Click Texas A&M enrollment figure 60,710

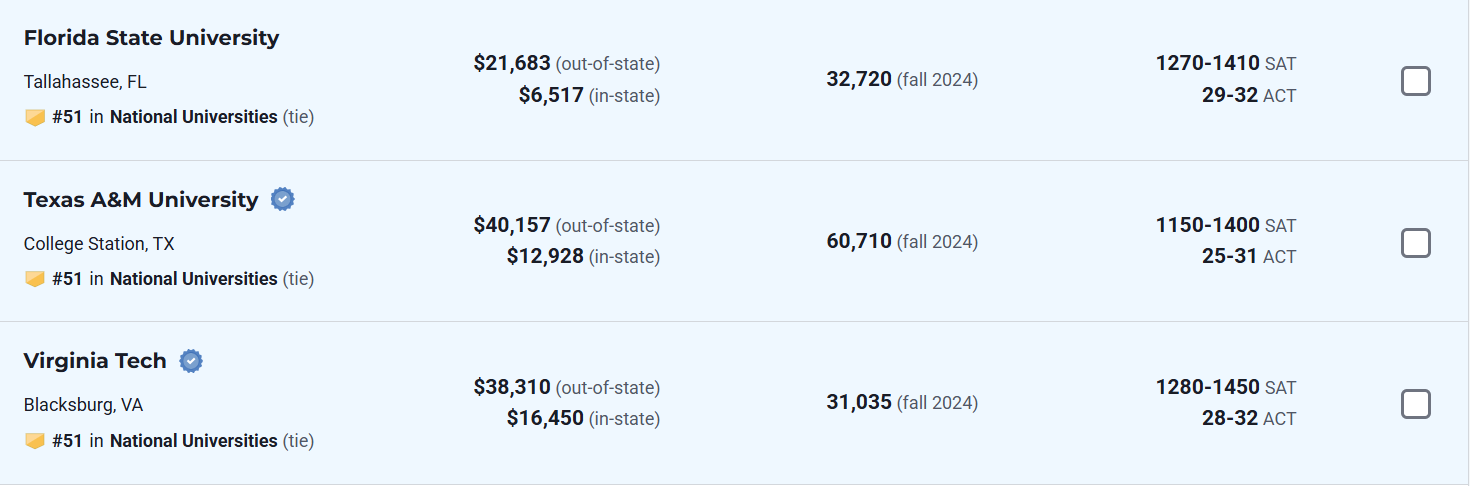859,241
